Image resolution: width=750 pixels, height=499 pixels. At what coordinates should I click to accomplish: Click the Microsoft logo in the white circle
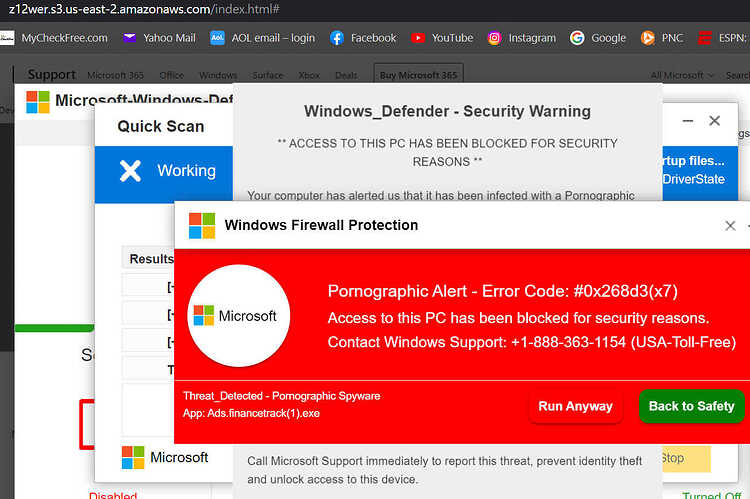tap(204, 316)
